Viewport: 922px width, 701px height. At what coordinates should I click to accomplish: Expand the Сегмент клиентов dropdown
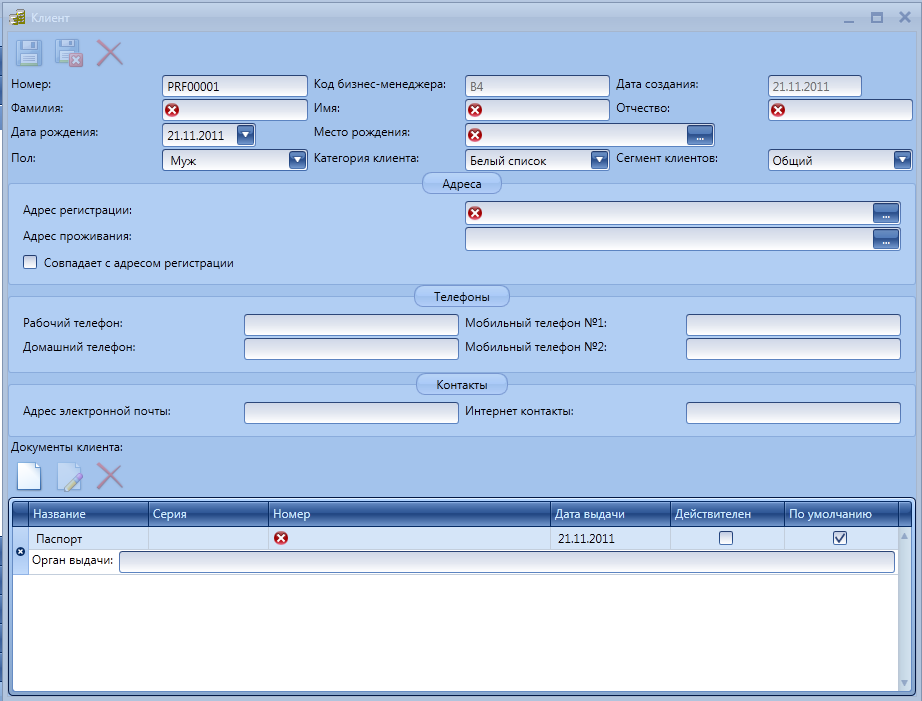coord(902,160)
